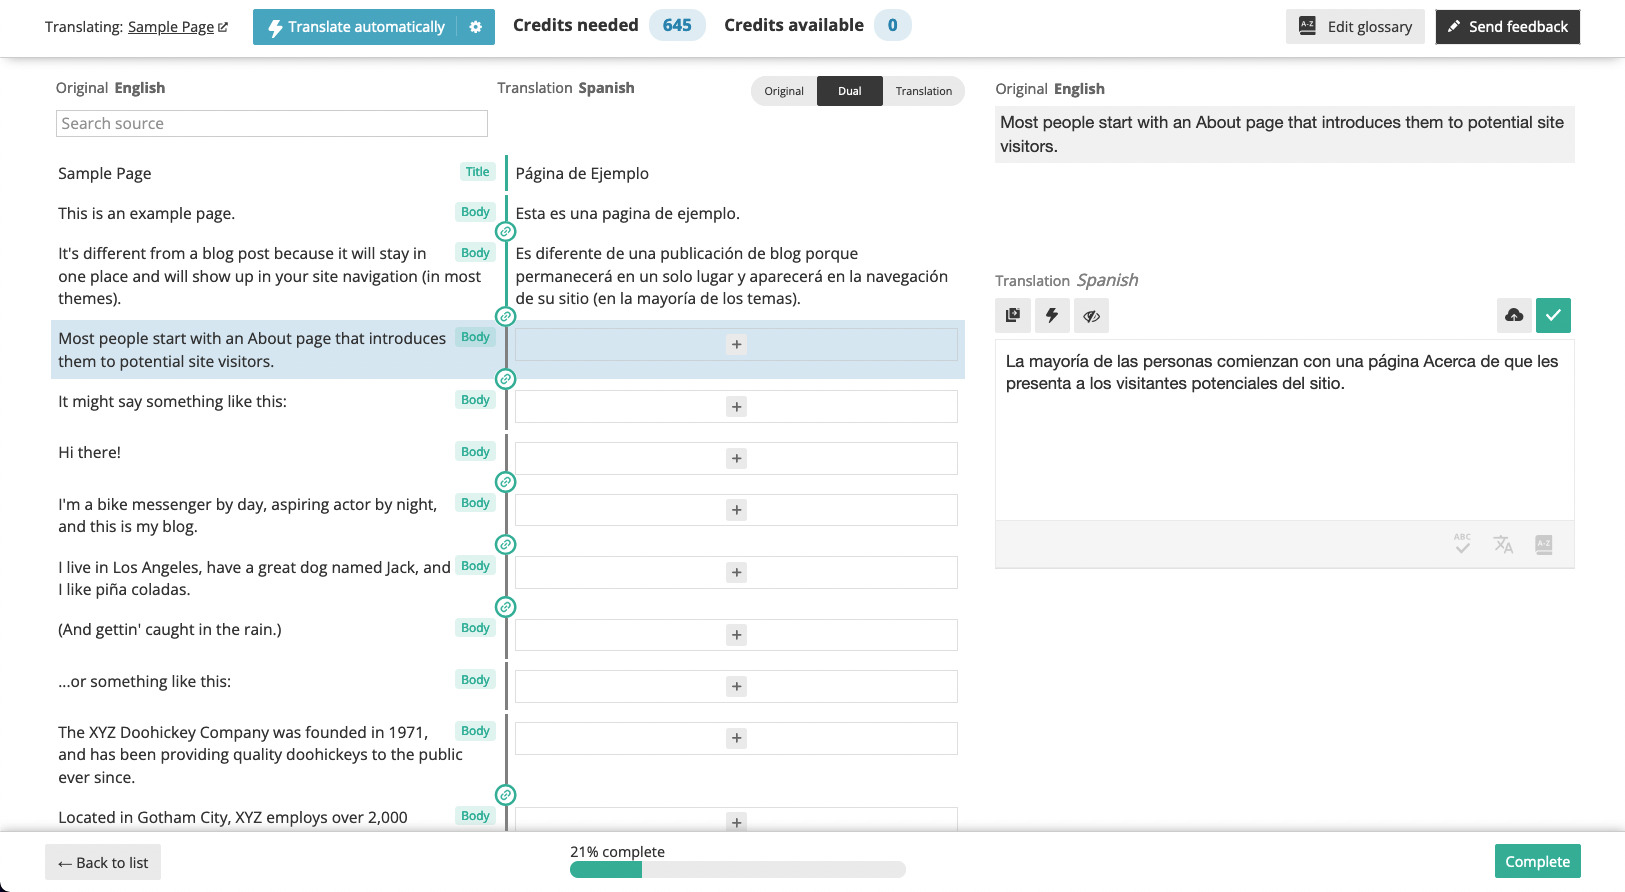Select 'Sample Page' title segment
The height and width of the screenshot is (892, 1625).
coord(105,173)
